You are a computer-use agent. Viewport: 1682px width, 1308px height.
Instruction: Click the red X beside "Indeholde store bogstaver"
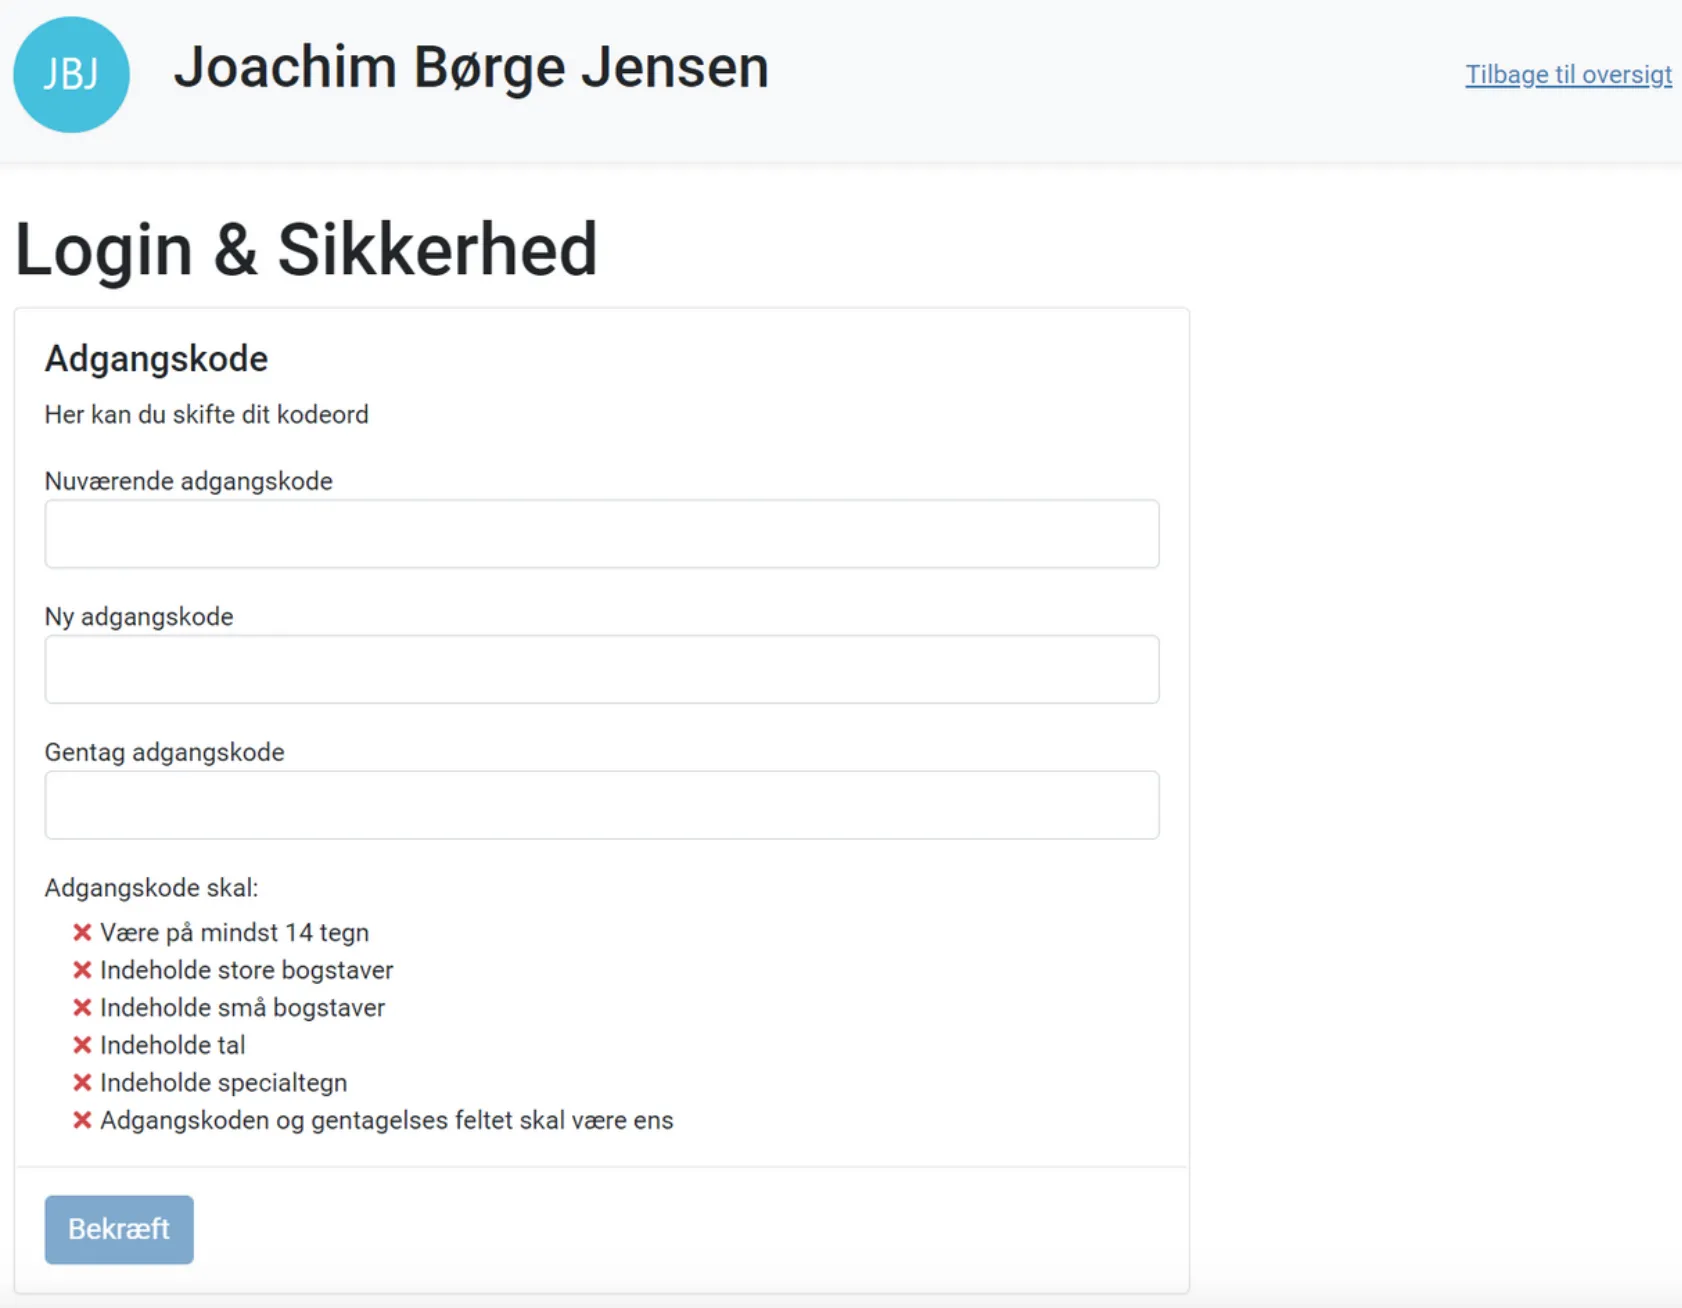point(82,969)
